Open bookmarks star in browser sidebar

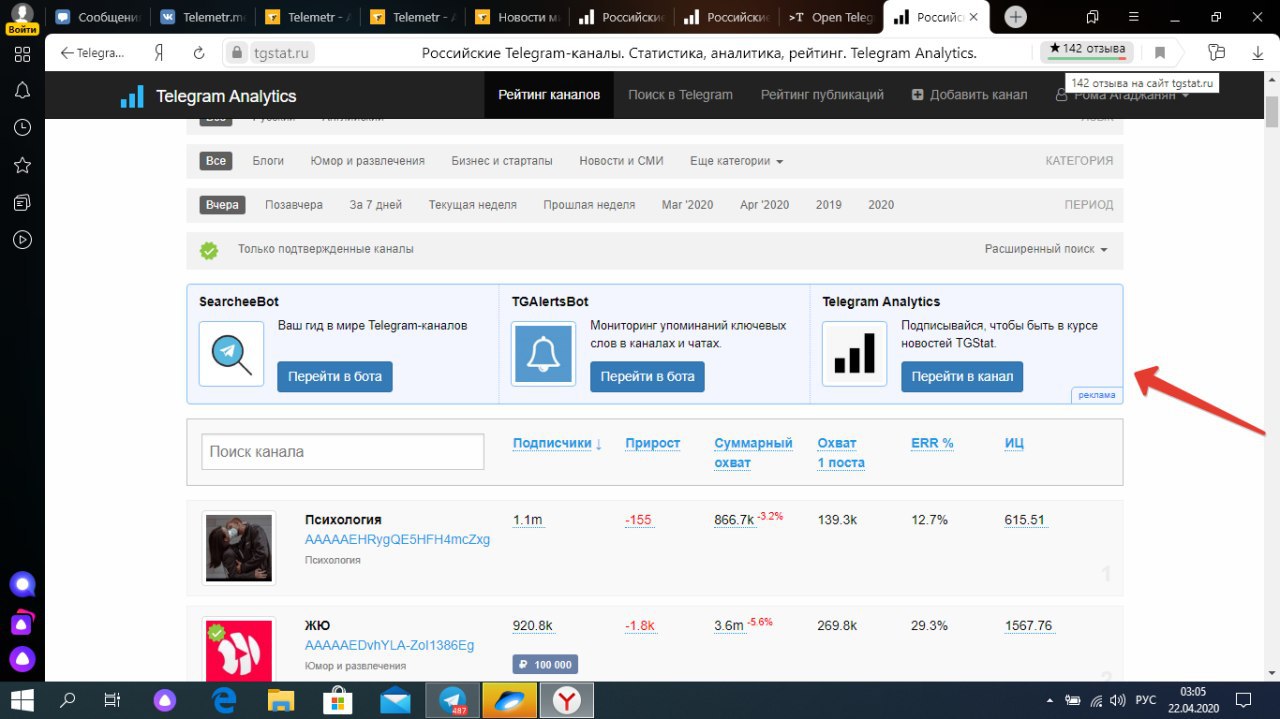[x=22, y=165]
